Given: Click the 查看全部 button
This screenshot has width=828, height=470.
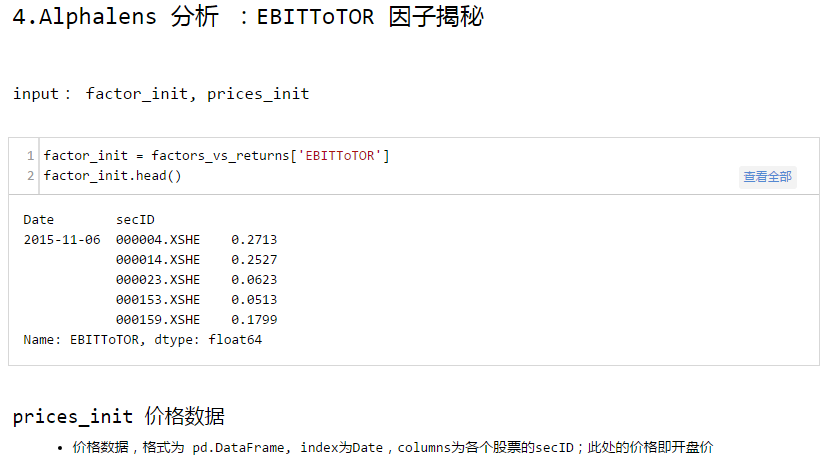Looking at the screenshot, I should (767, 177).
